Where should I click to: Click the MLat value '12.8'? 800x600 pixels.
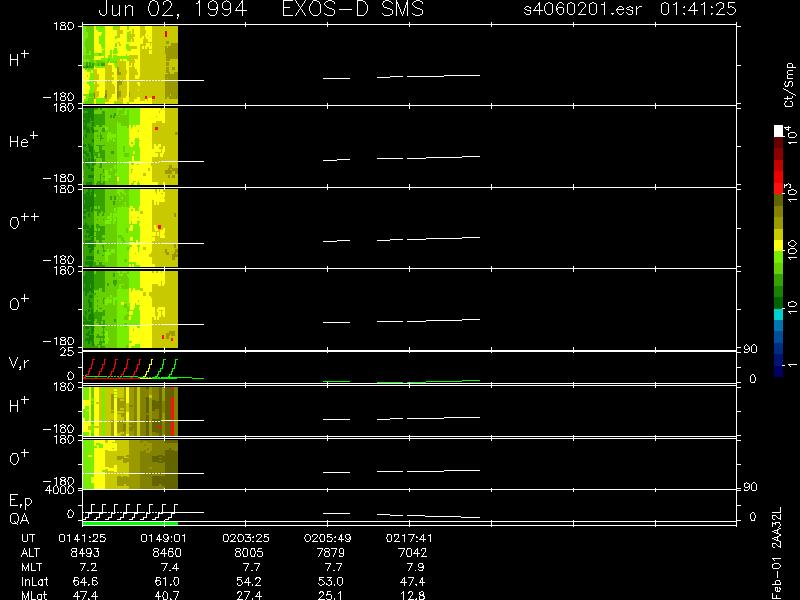pyautogui.click(x=412, y=595)
